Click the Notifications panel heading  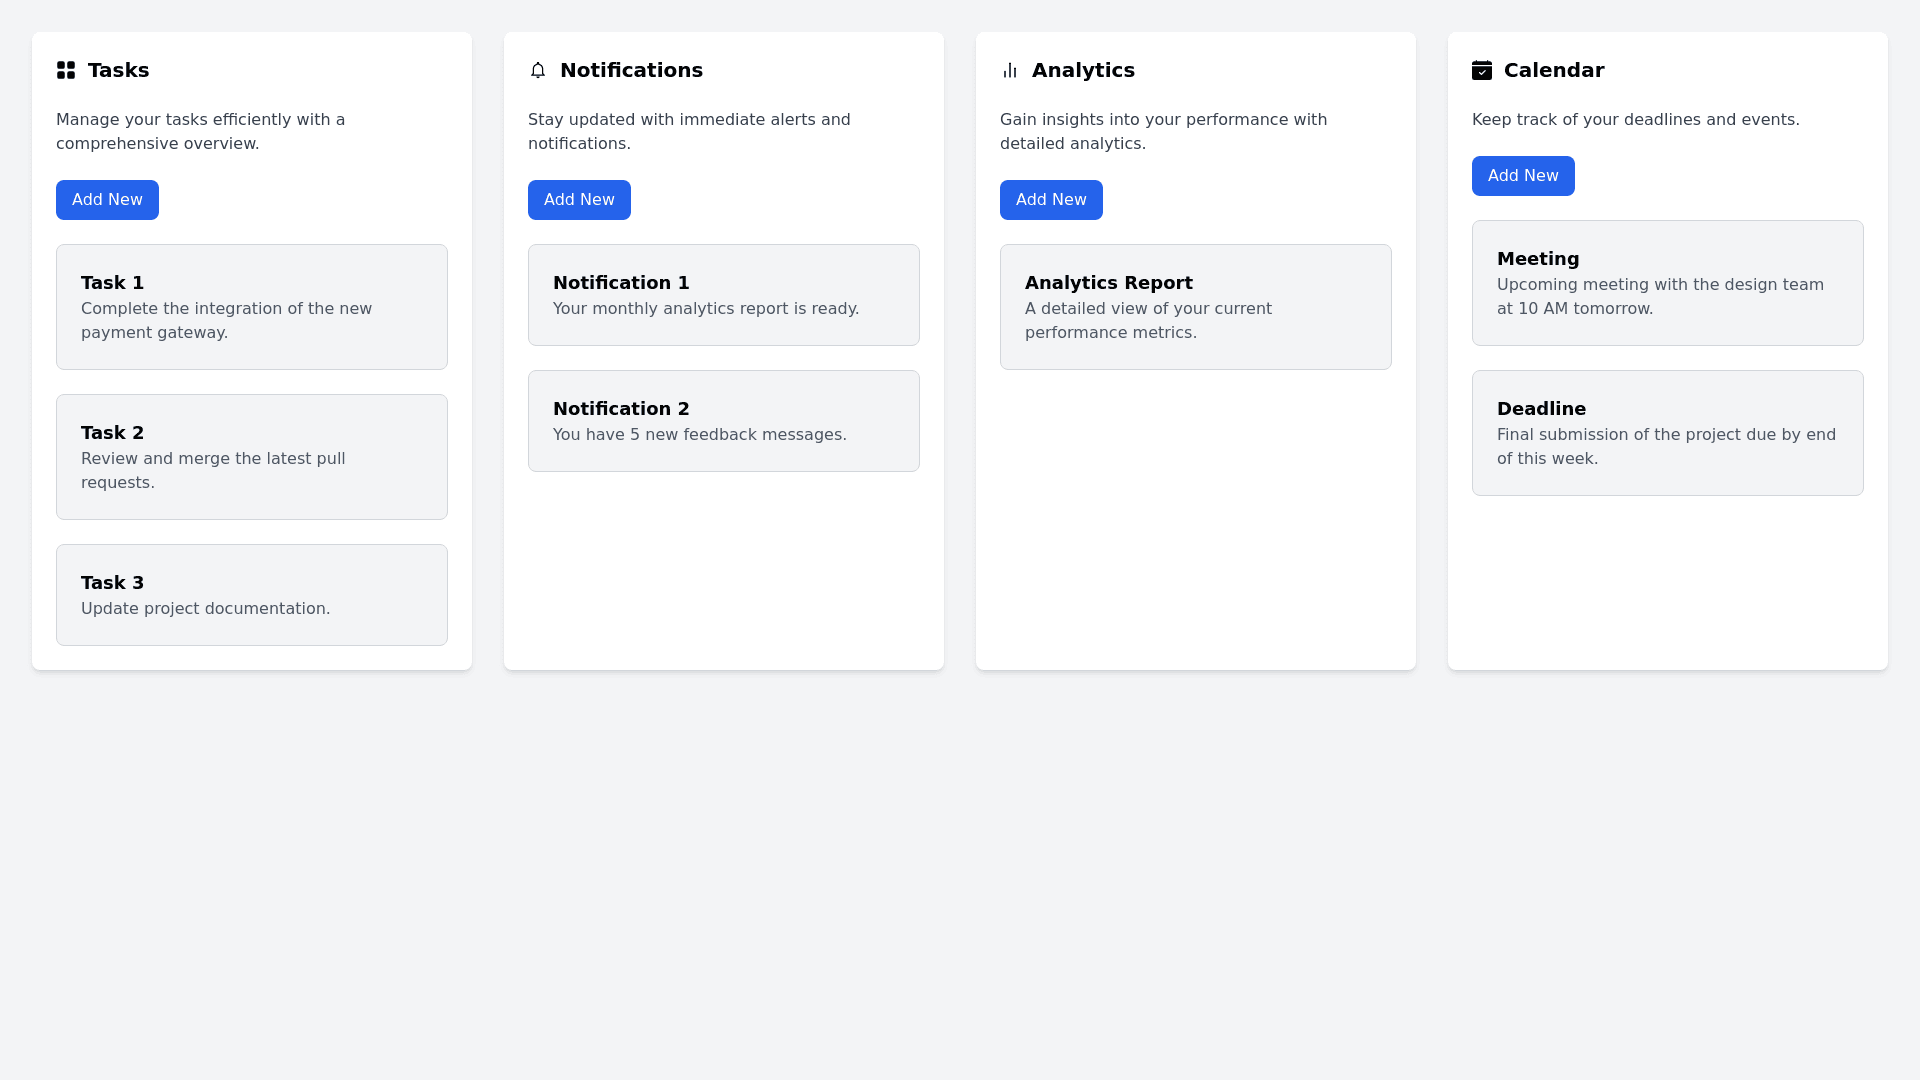[631, 70]
